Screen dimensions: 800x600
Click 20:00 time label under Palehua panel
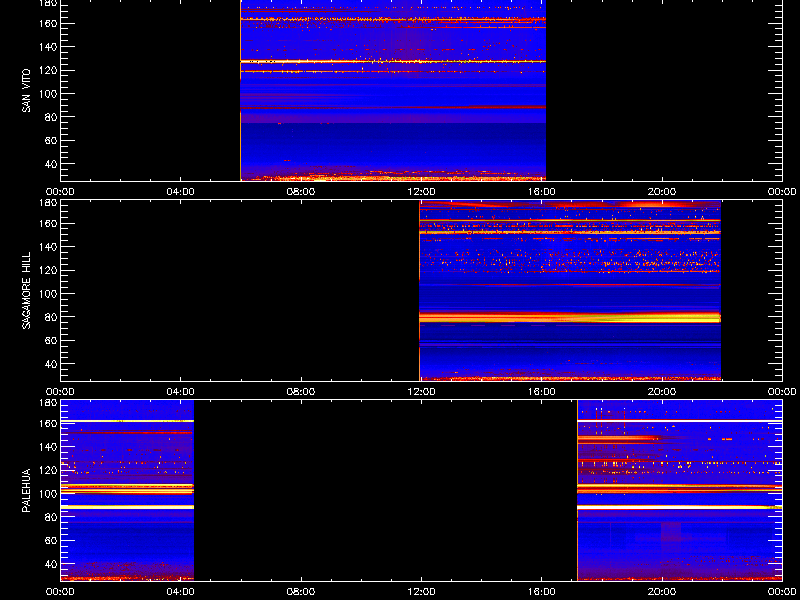pos(662,592)
